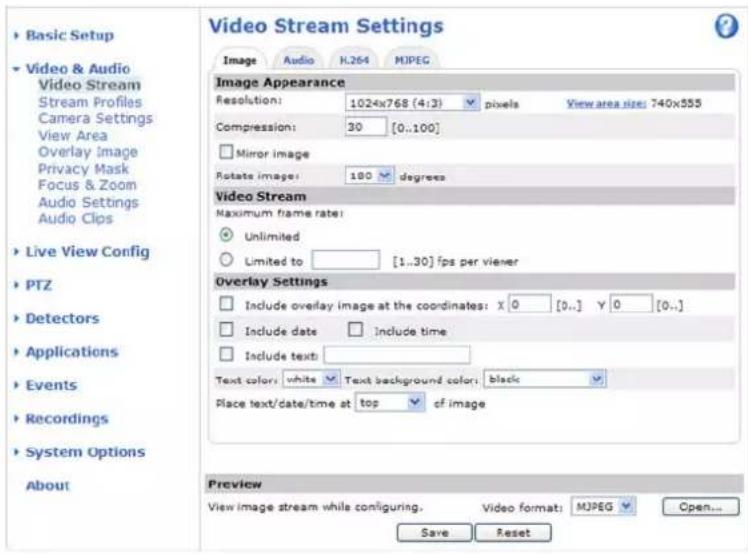Select Video Stream in sidebar
The width and height of the screenshot is (748, 554).
tap(90, 85)
